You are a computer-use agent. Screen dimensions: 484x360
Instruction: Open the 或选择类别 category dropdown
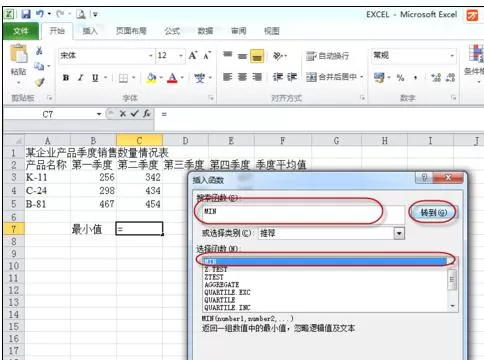point(399,233)
